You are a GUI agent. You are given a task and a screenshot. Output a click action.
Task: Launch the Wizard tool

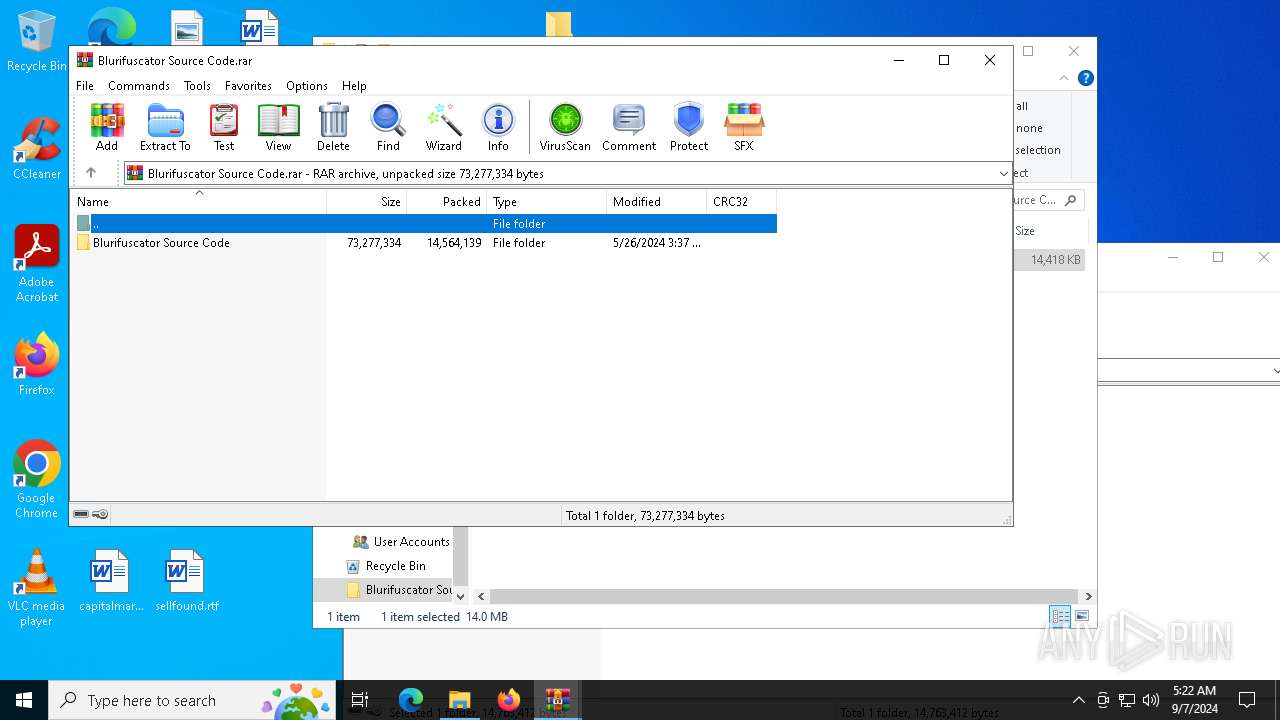click(444, 127)
